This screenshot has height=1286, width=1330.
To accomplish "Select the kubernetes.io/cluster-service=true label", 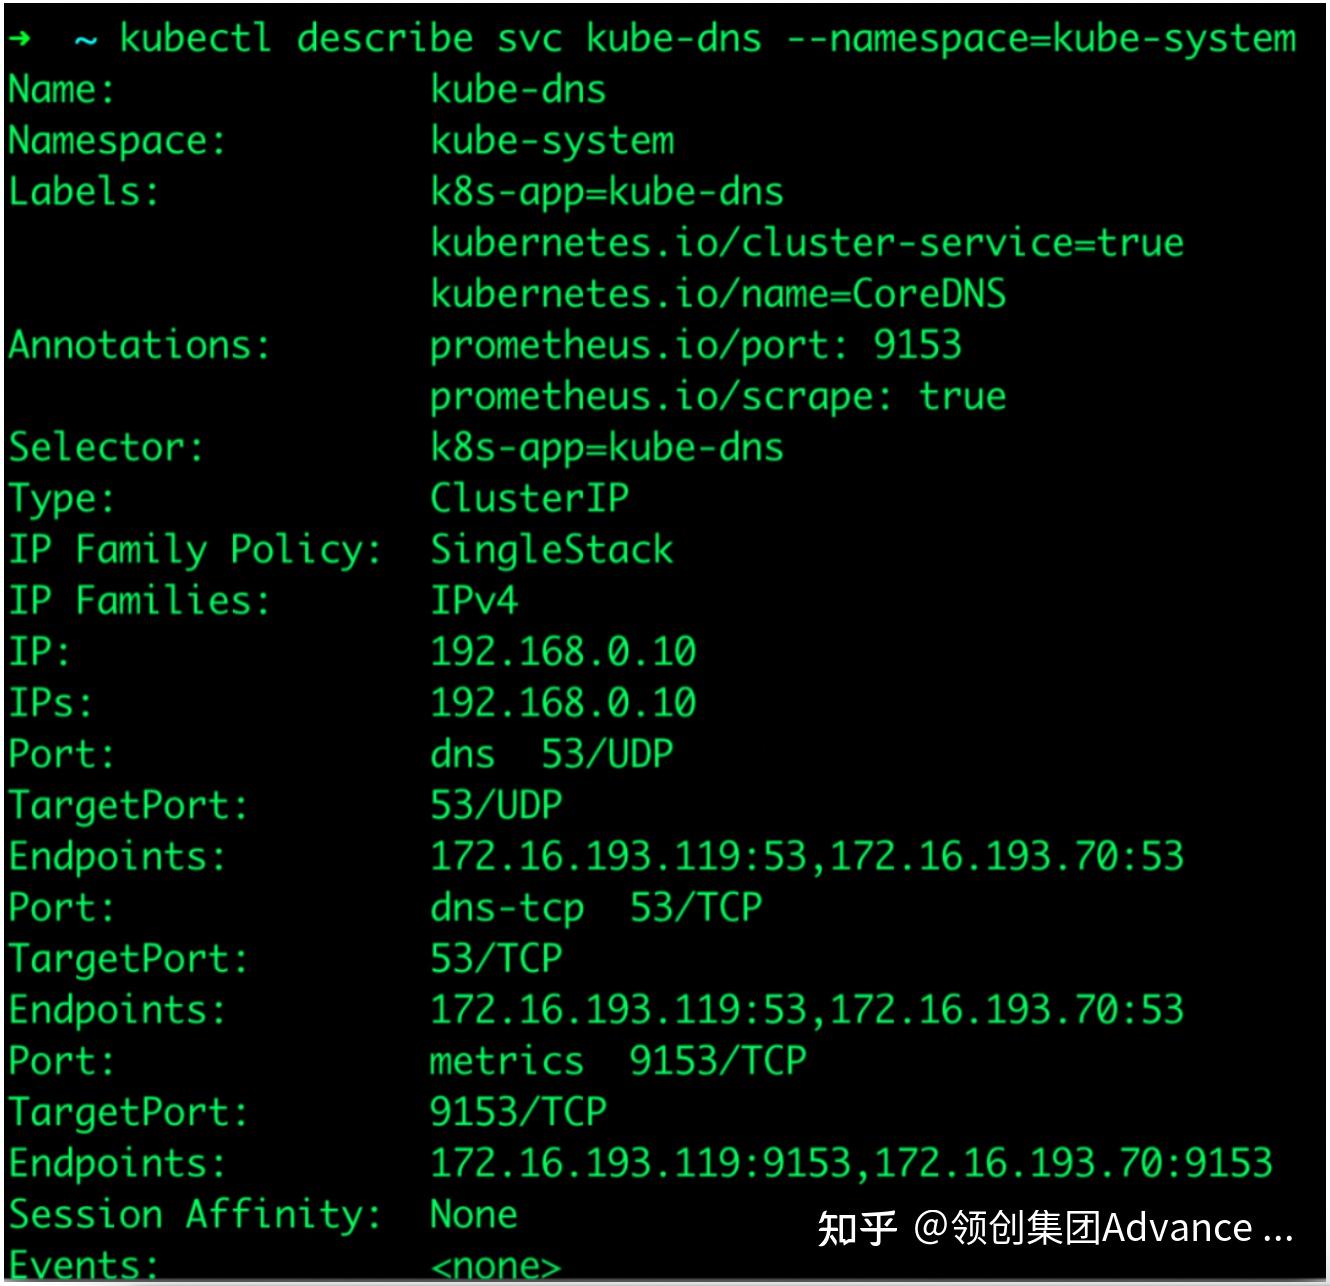I will 807,243.
